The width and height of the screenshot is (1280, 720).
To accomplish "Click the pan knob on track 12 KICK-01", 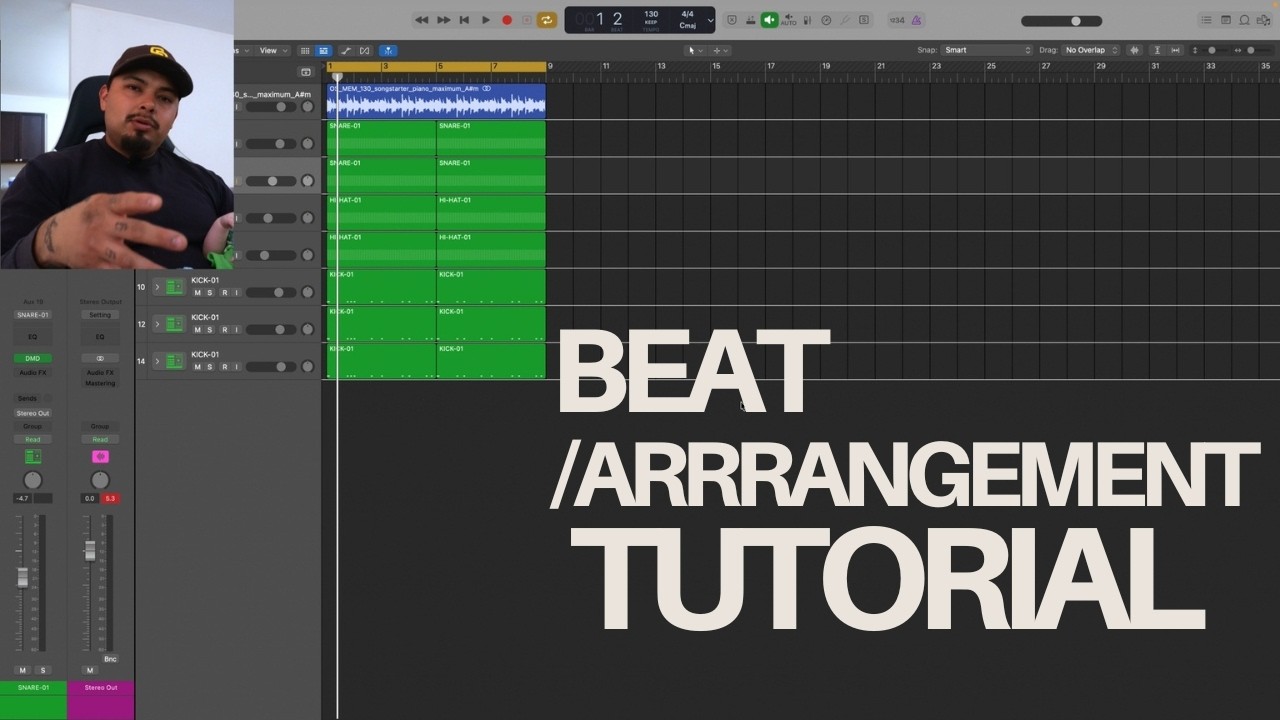I will [x=308, y=330].
